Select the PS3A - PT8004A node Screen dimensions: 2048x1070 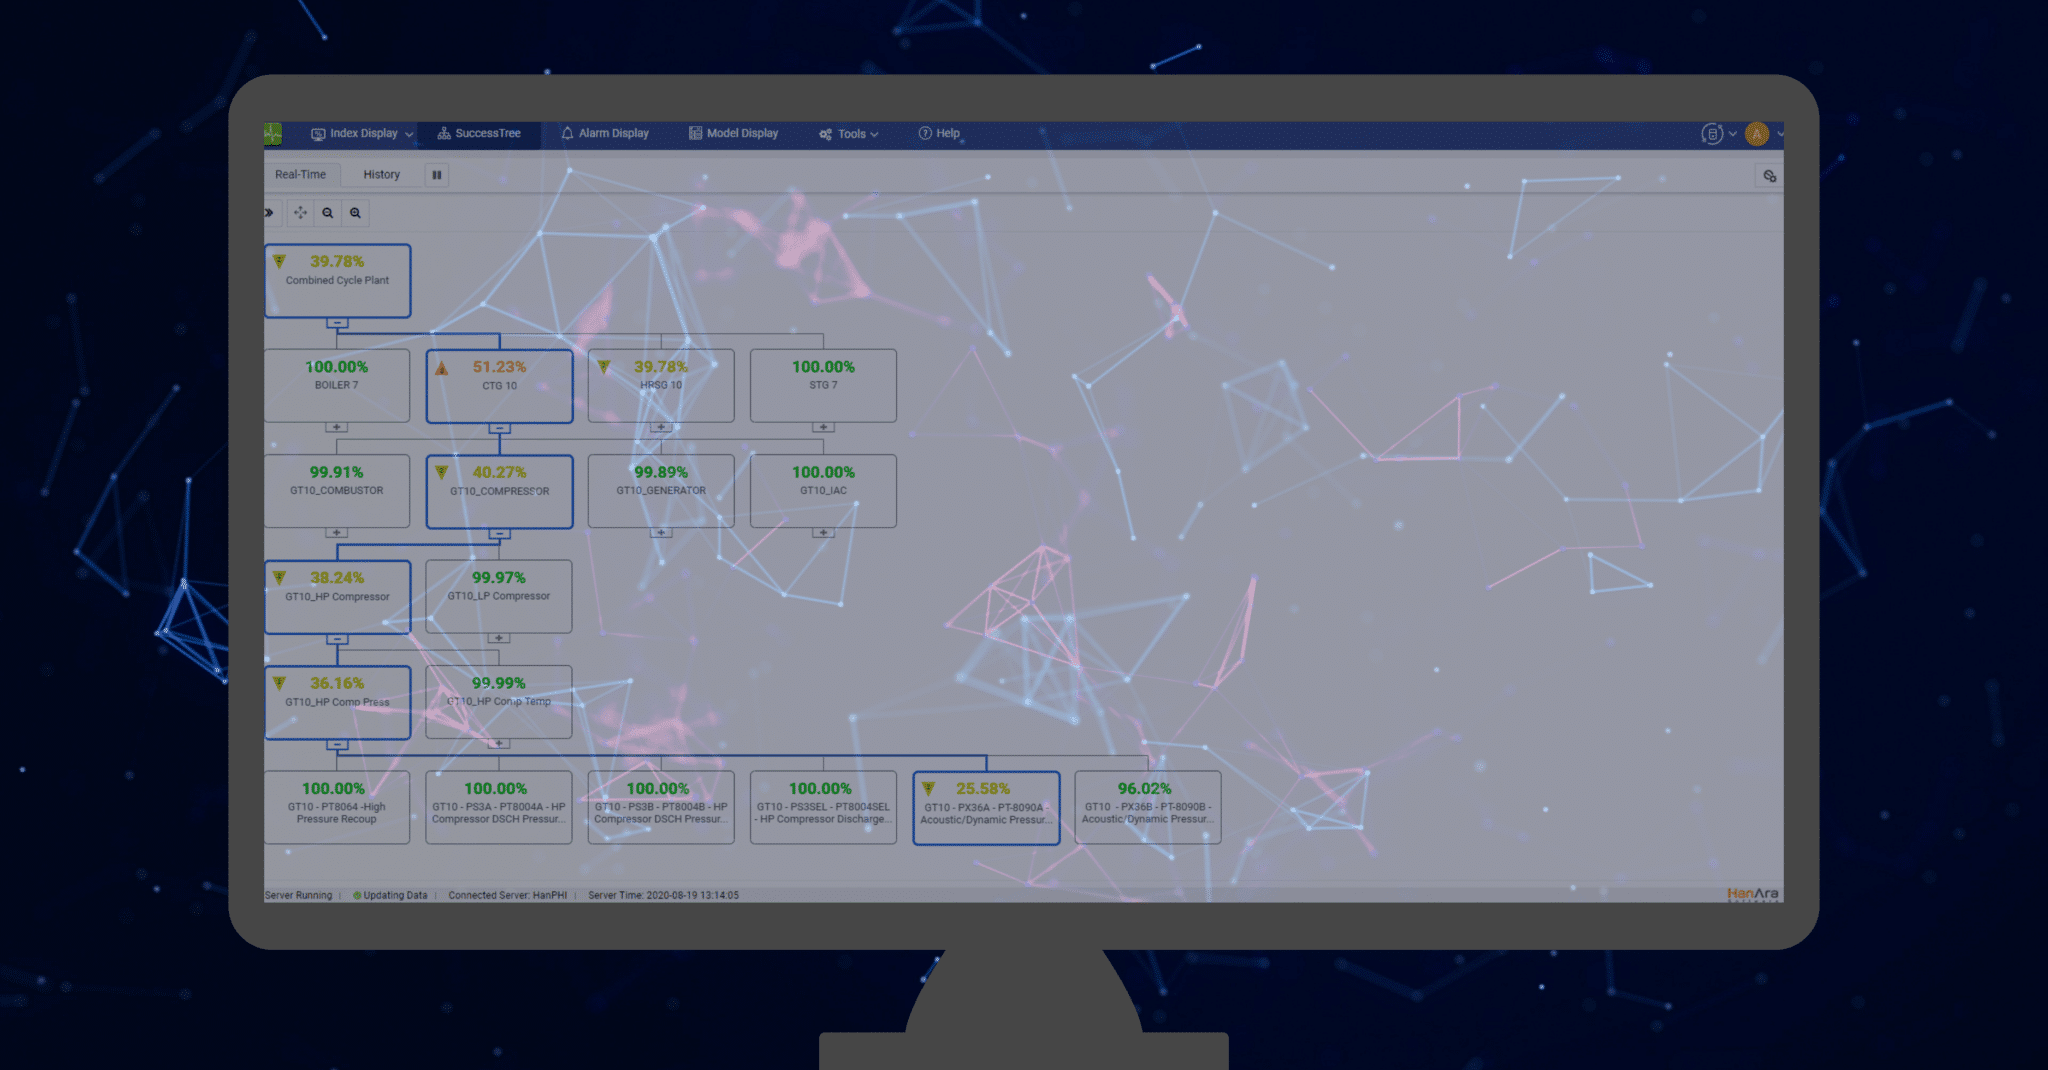coord(499,808)
